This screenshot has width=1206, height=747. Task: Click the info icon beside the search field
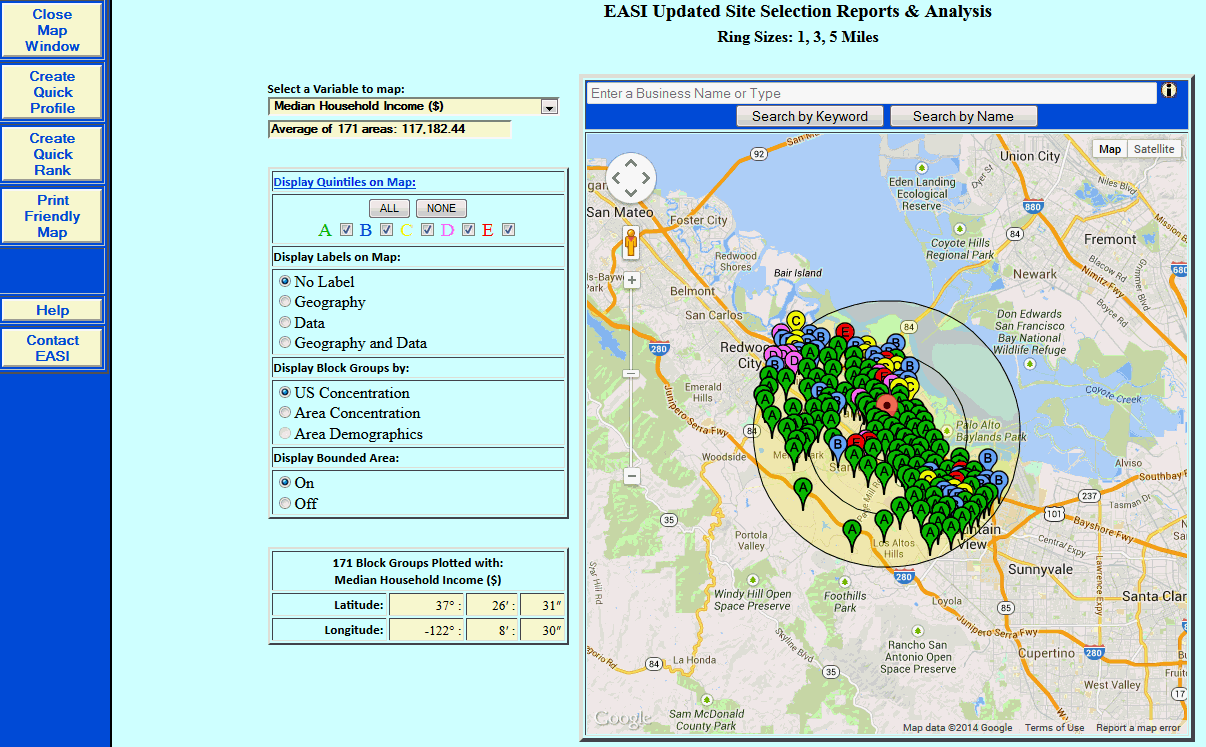[1169, 91]
